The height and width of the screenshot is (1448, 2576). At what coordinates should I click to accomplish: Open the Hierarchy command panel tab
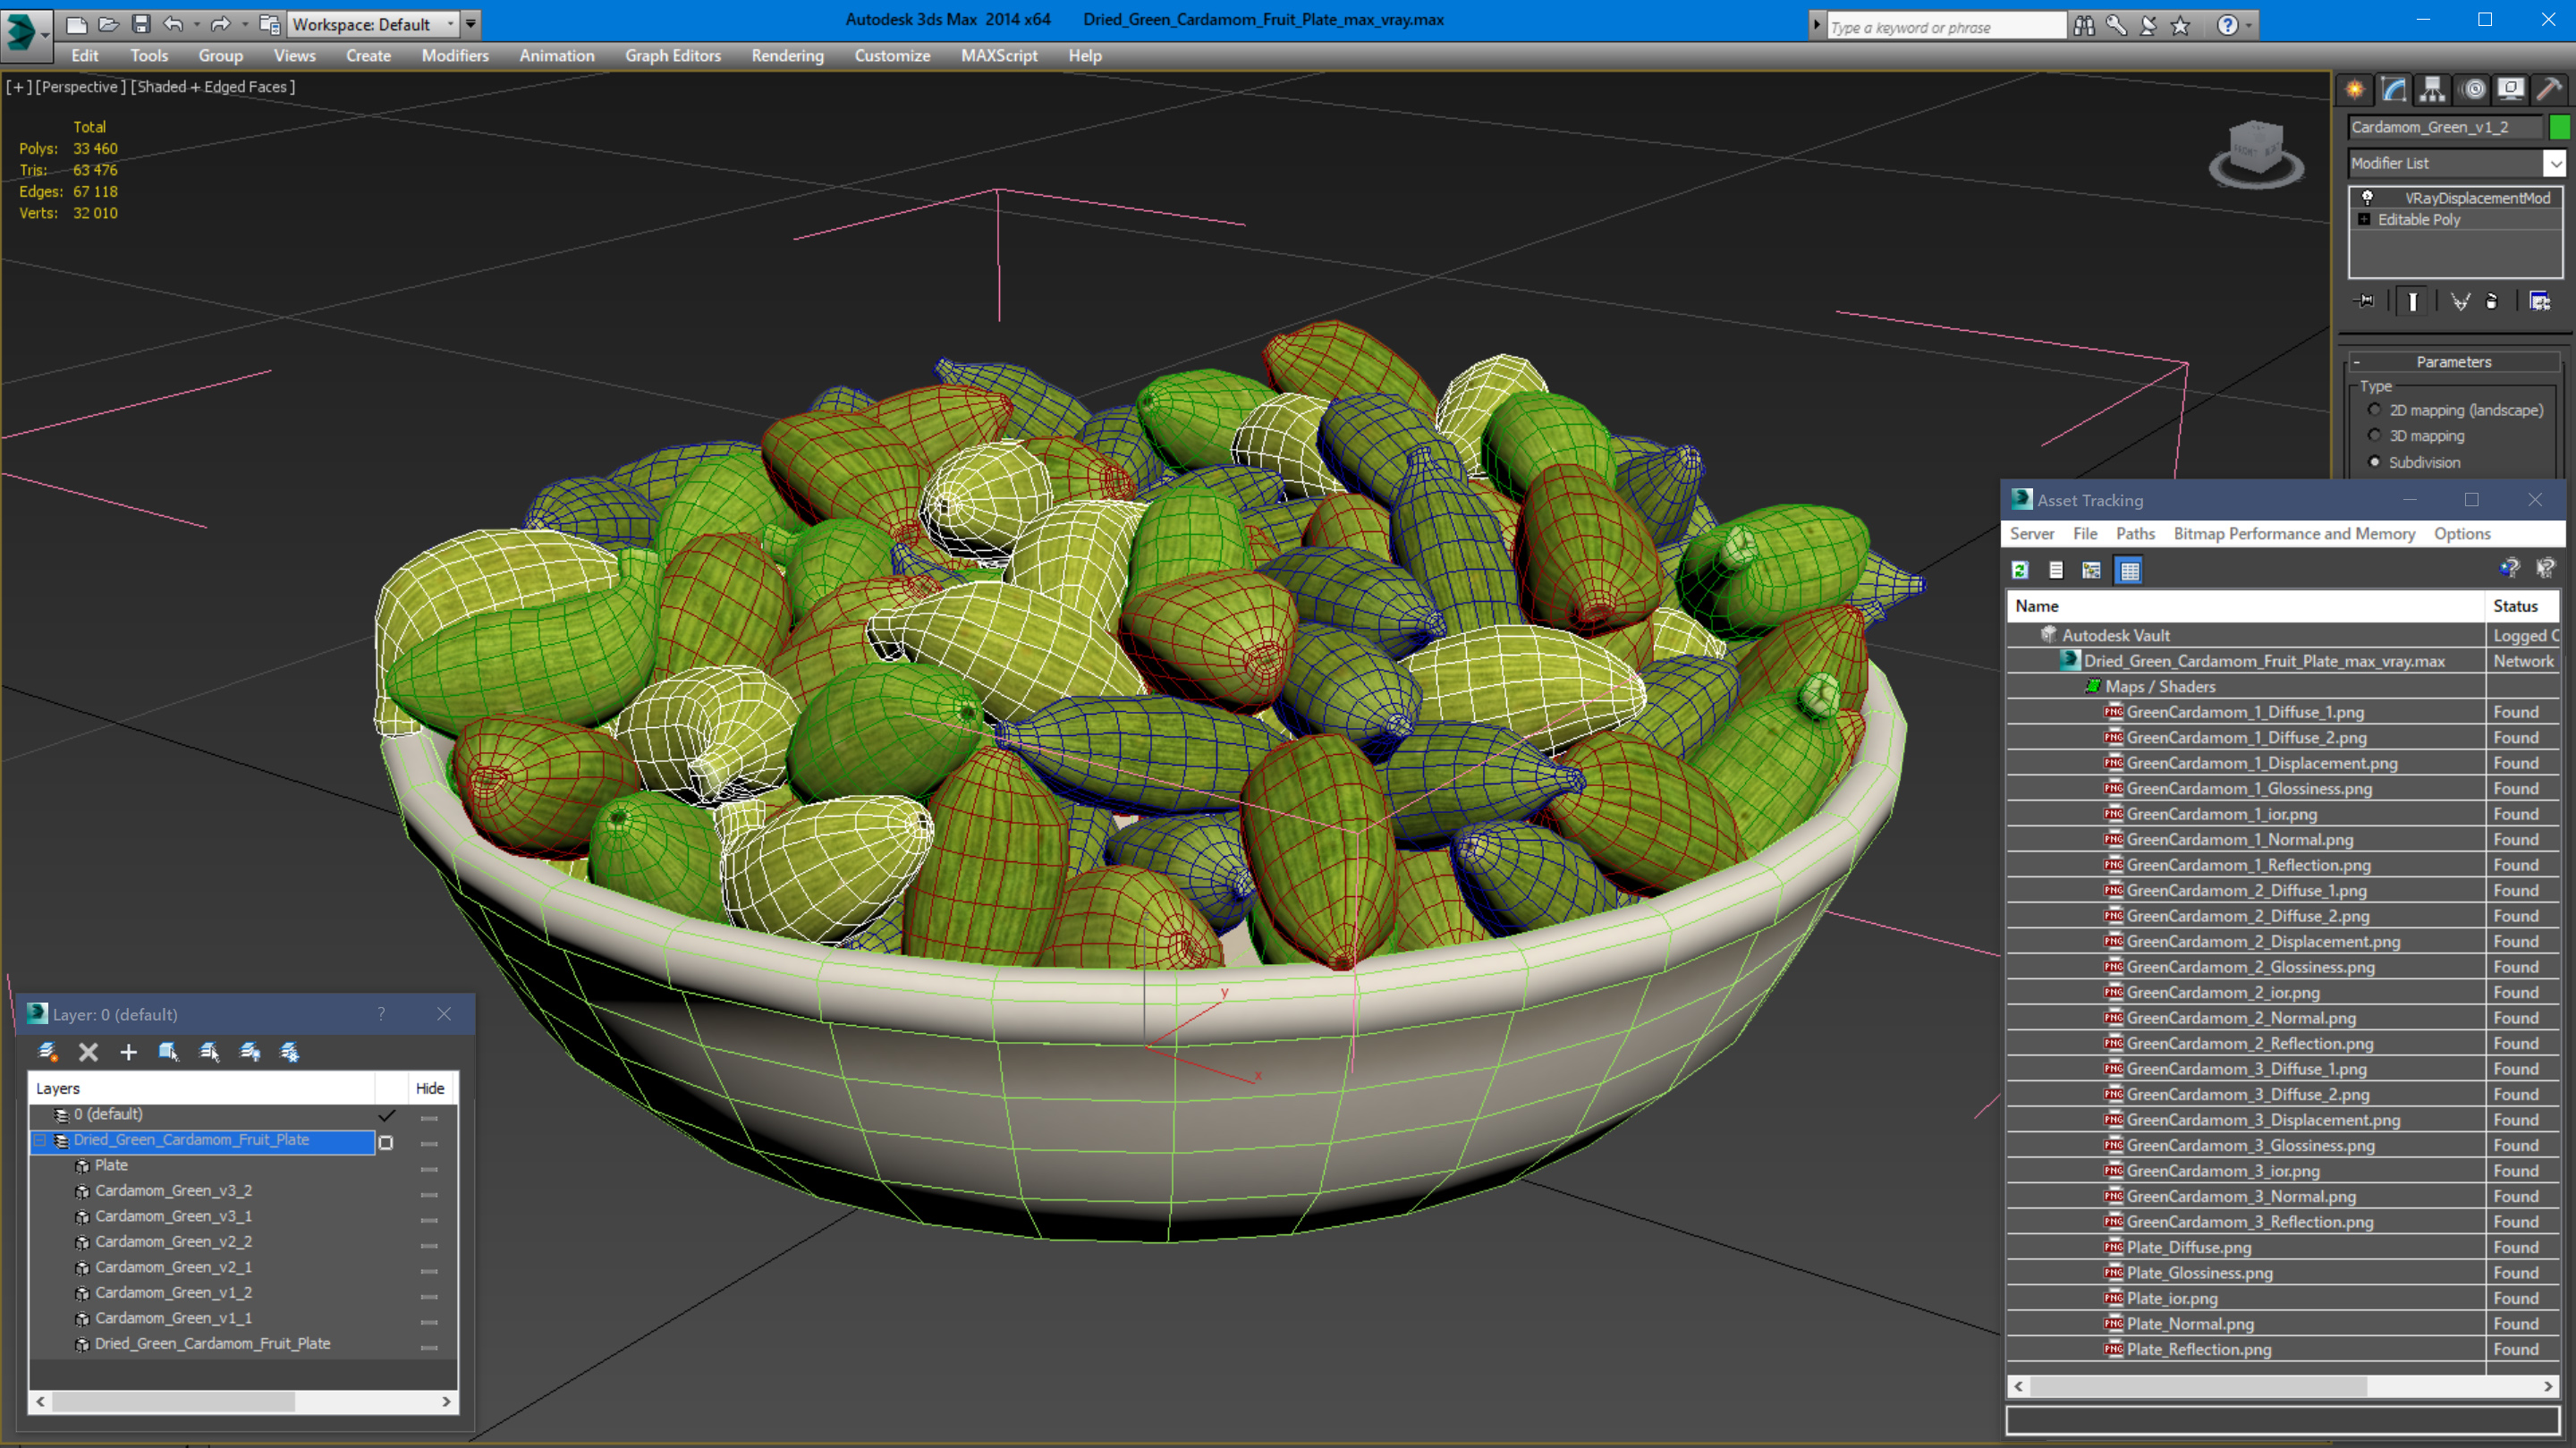tap(2432, 90)
